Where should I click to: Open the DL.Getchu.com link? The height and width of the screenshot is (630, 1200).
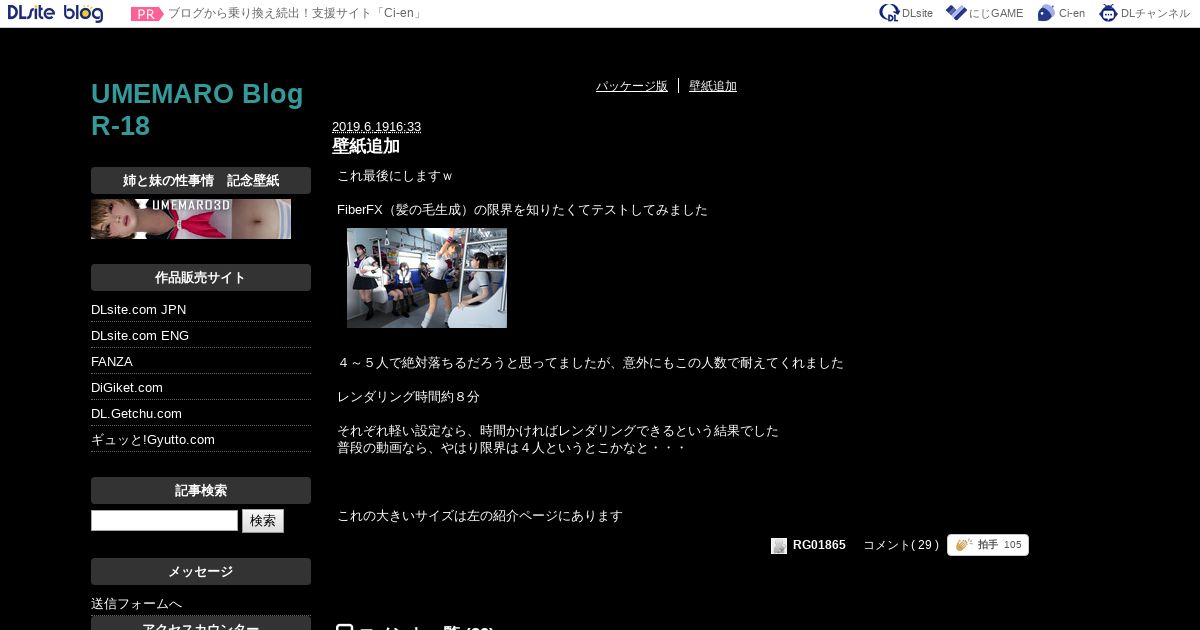137,414
